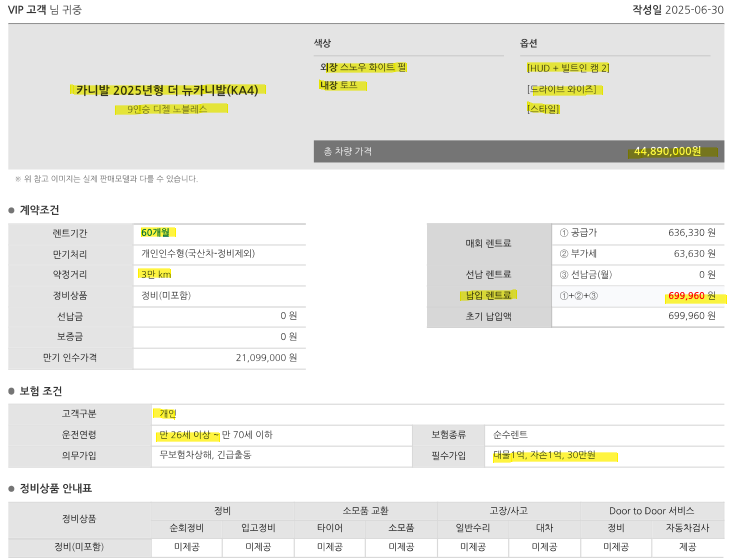
Task: Click 소모품 교환 column header
Action: point(366,511)
